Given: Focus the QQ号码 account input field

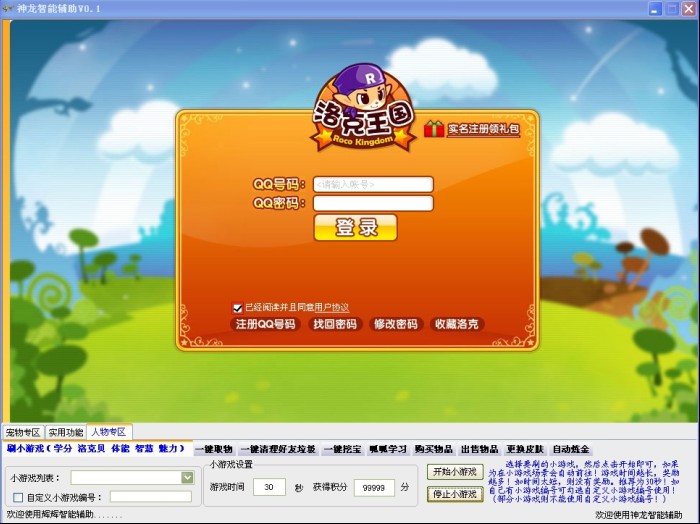Looking at the screenshot, I should click(373, 184).
